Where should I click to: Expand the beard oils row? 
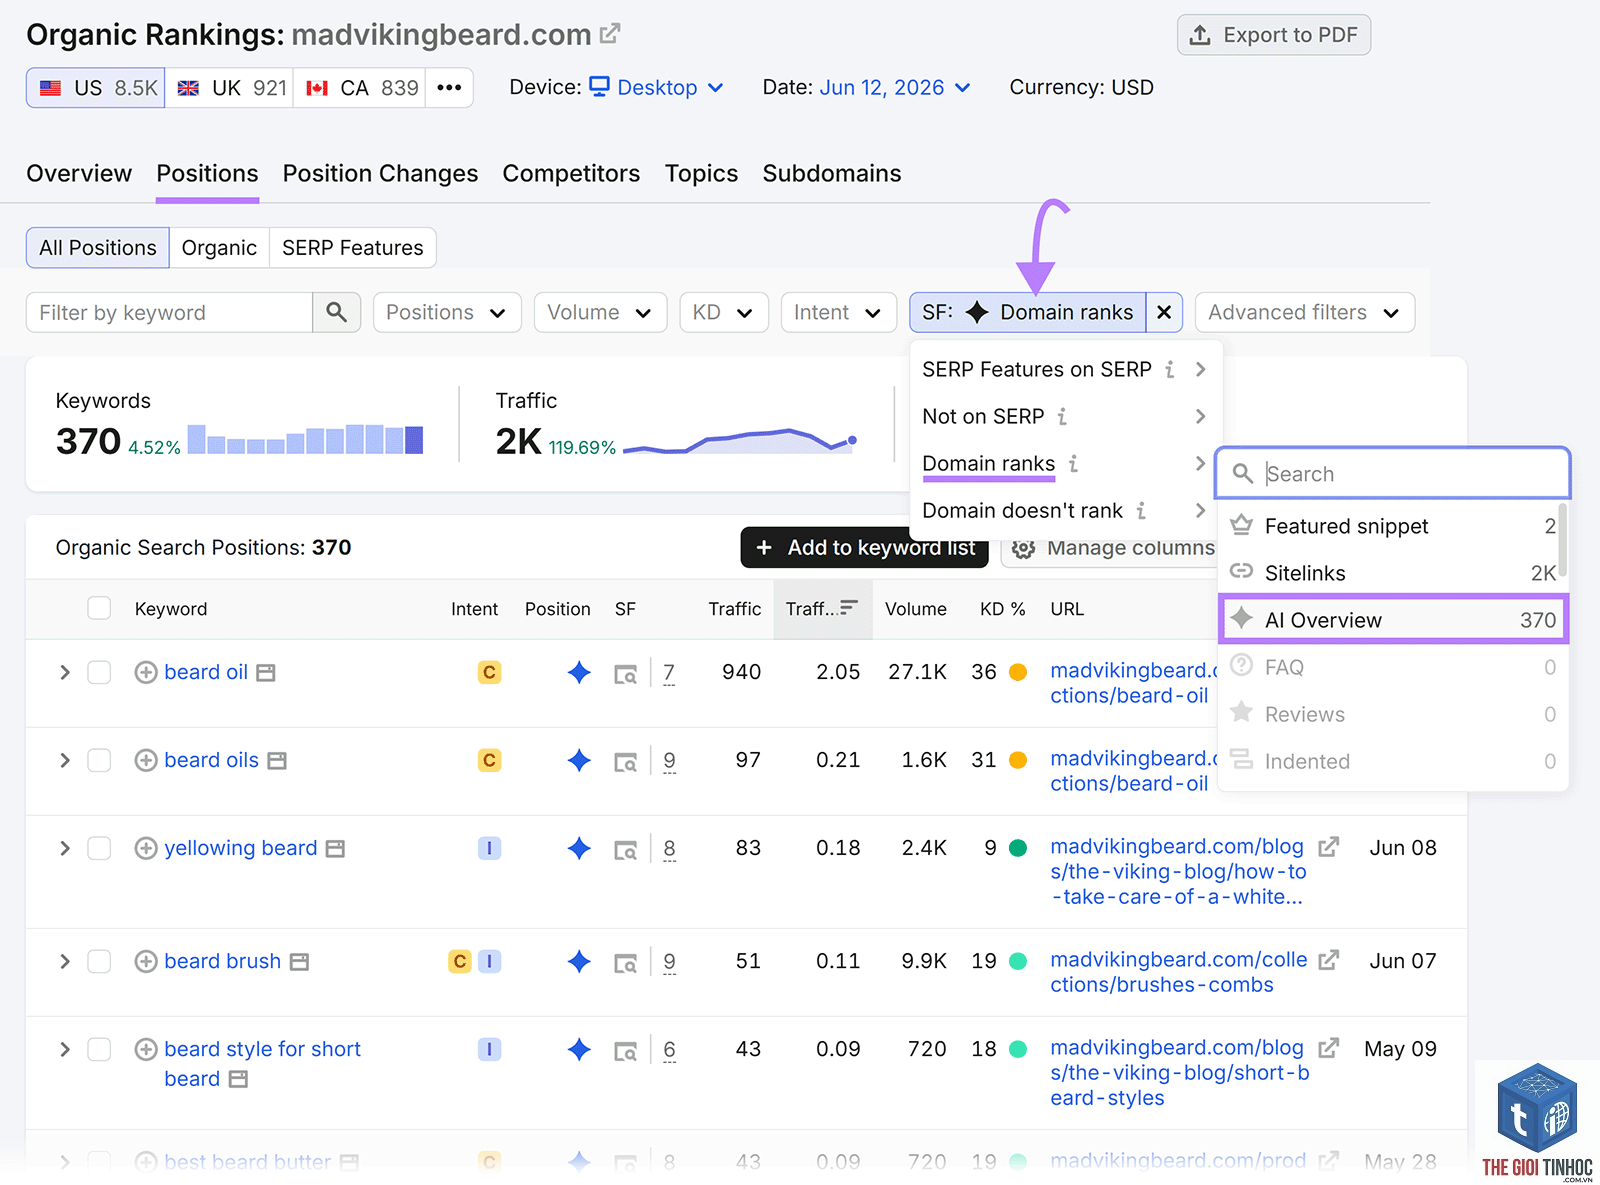[x=65, y=760]
